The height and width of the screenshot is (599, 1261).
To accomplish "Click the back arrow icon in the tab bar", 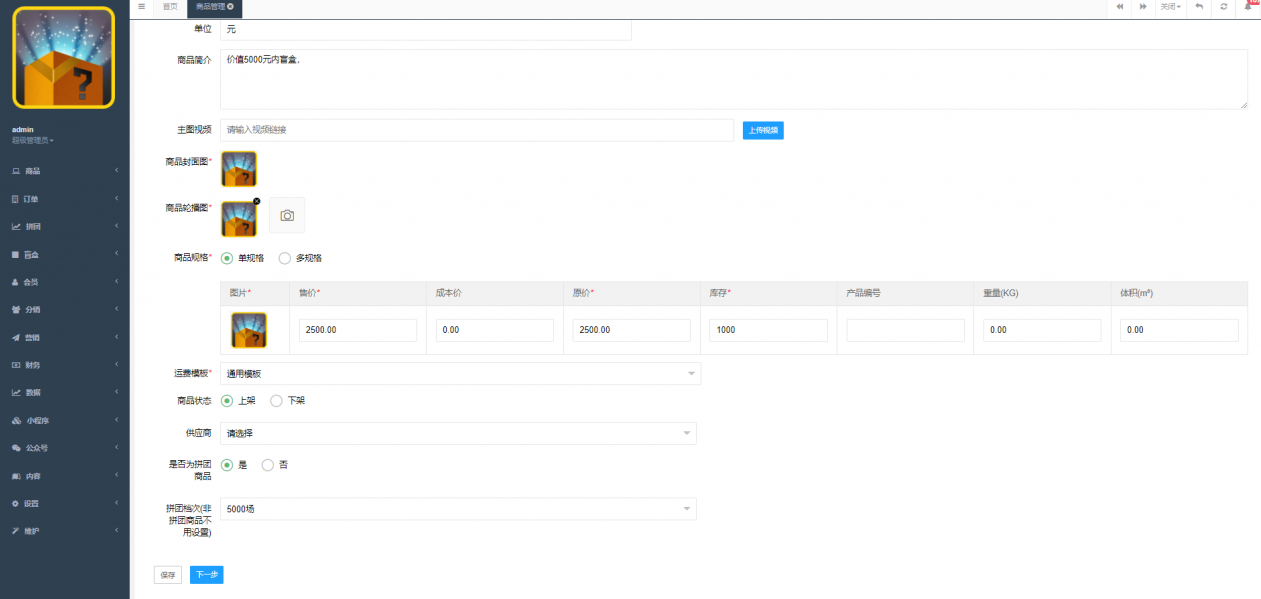I will click(x=1199, y=7).
